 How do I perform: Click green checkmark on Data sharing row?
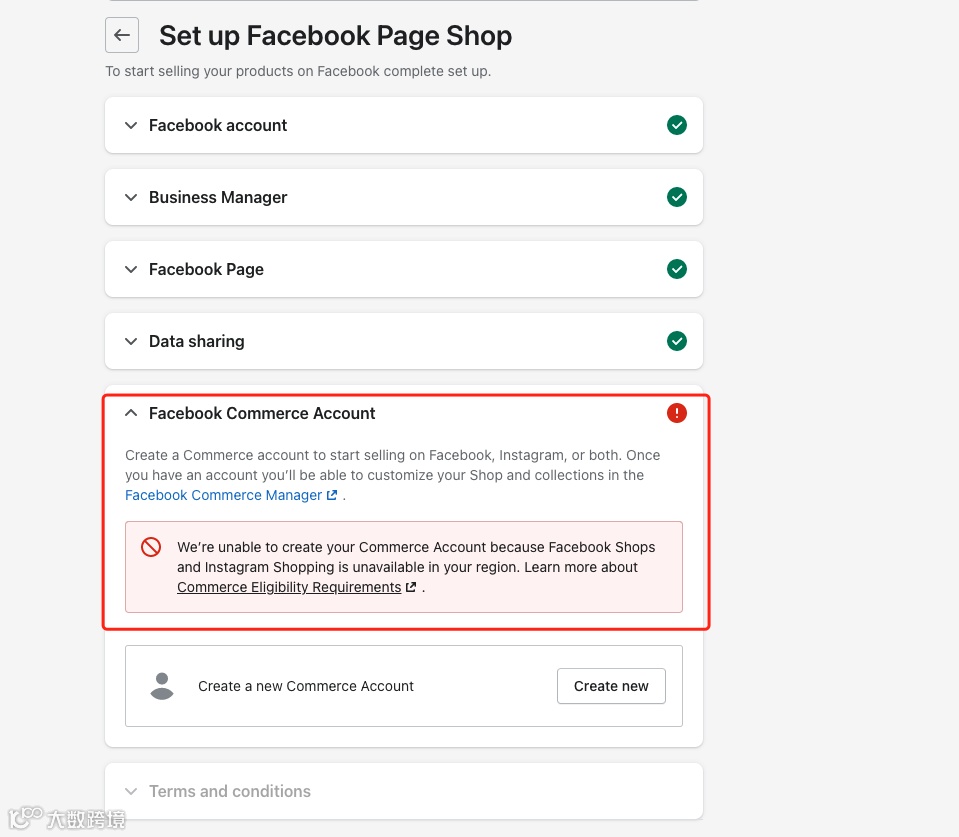point(677,341)
